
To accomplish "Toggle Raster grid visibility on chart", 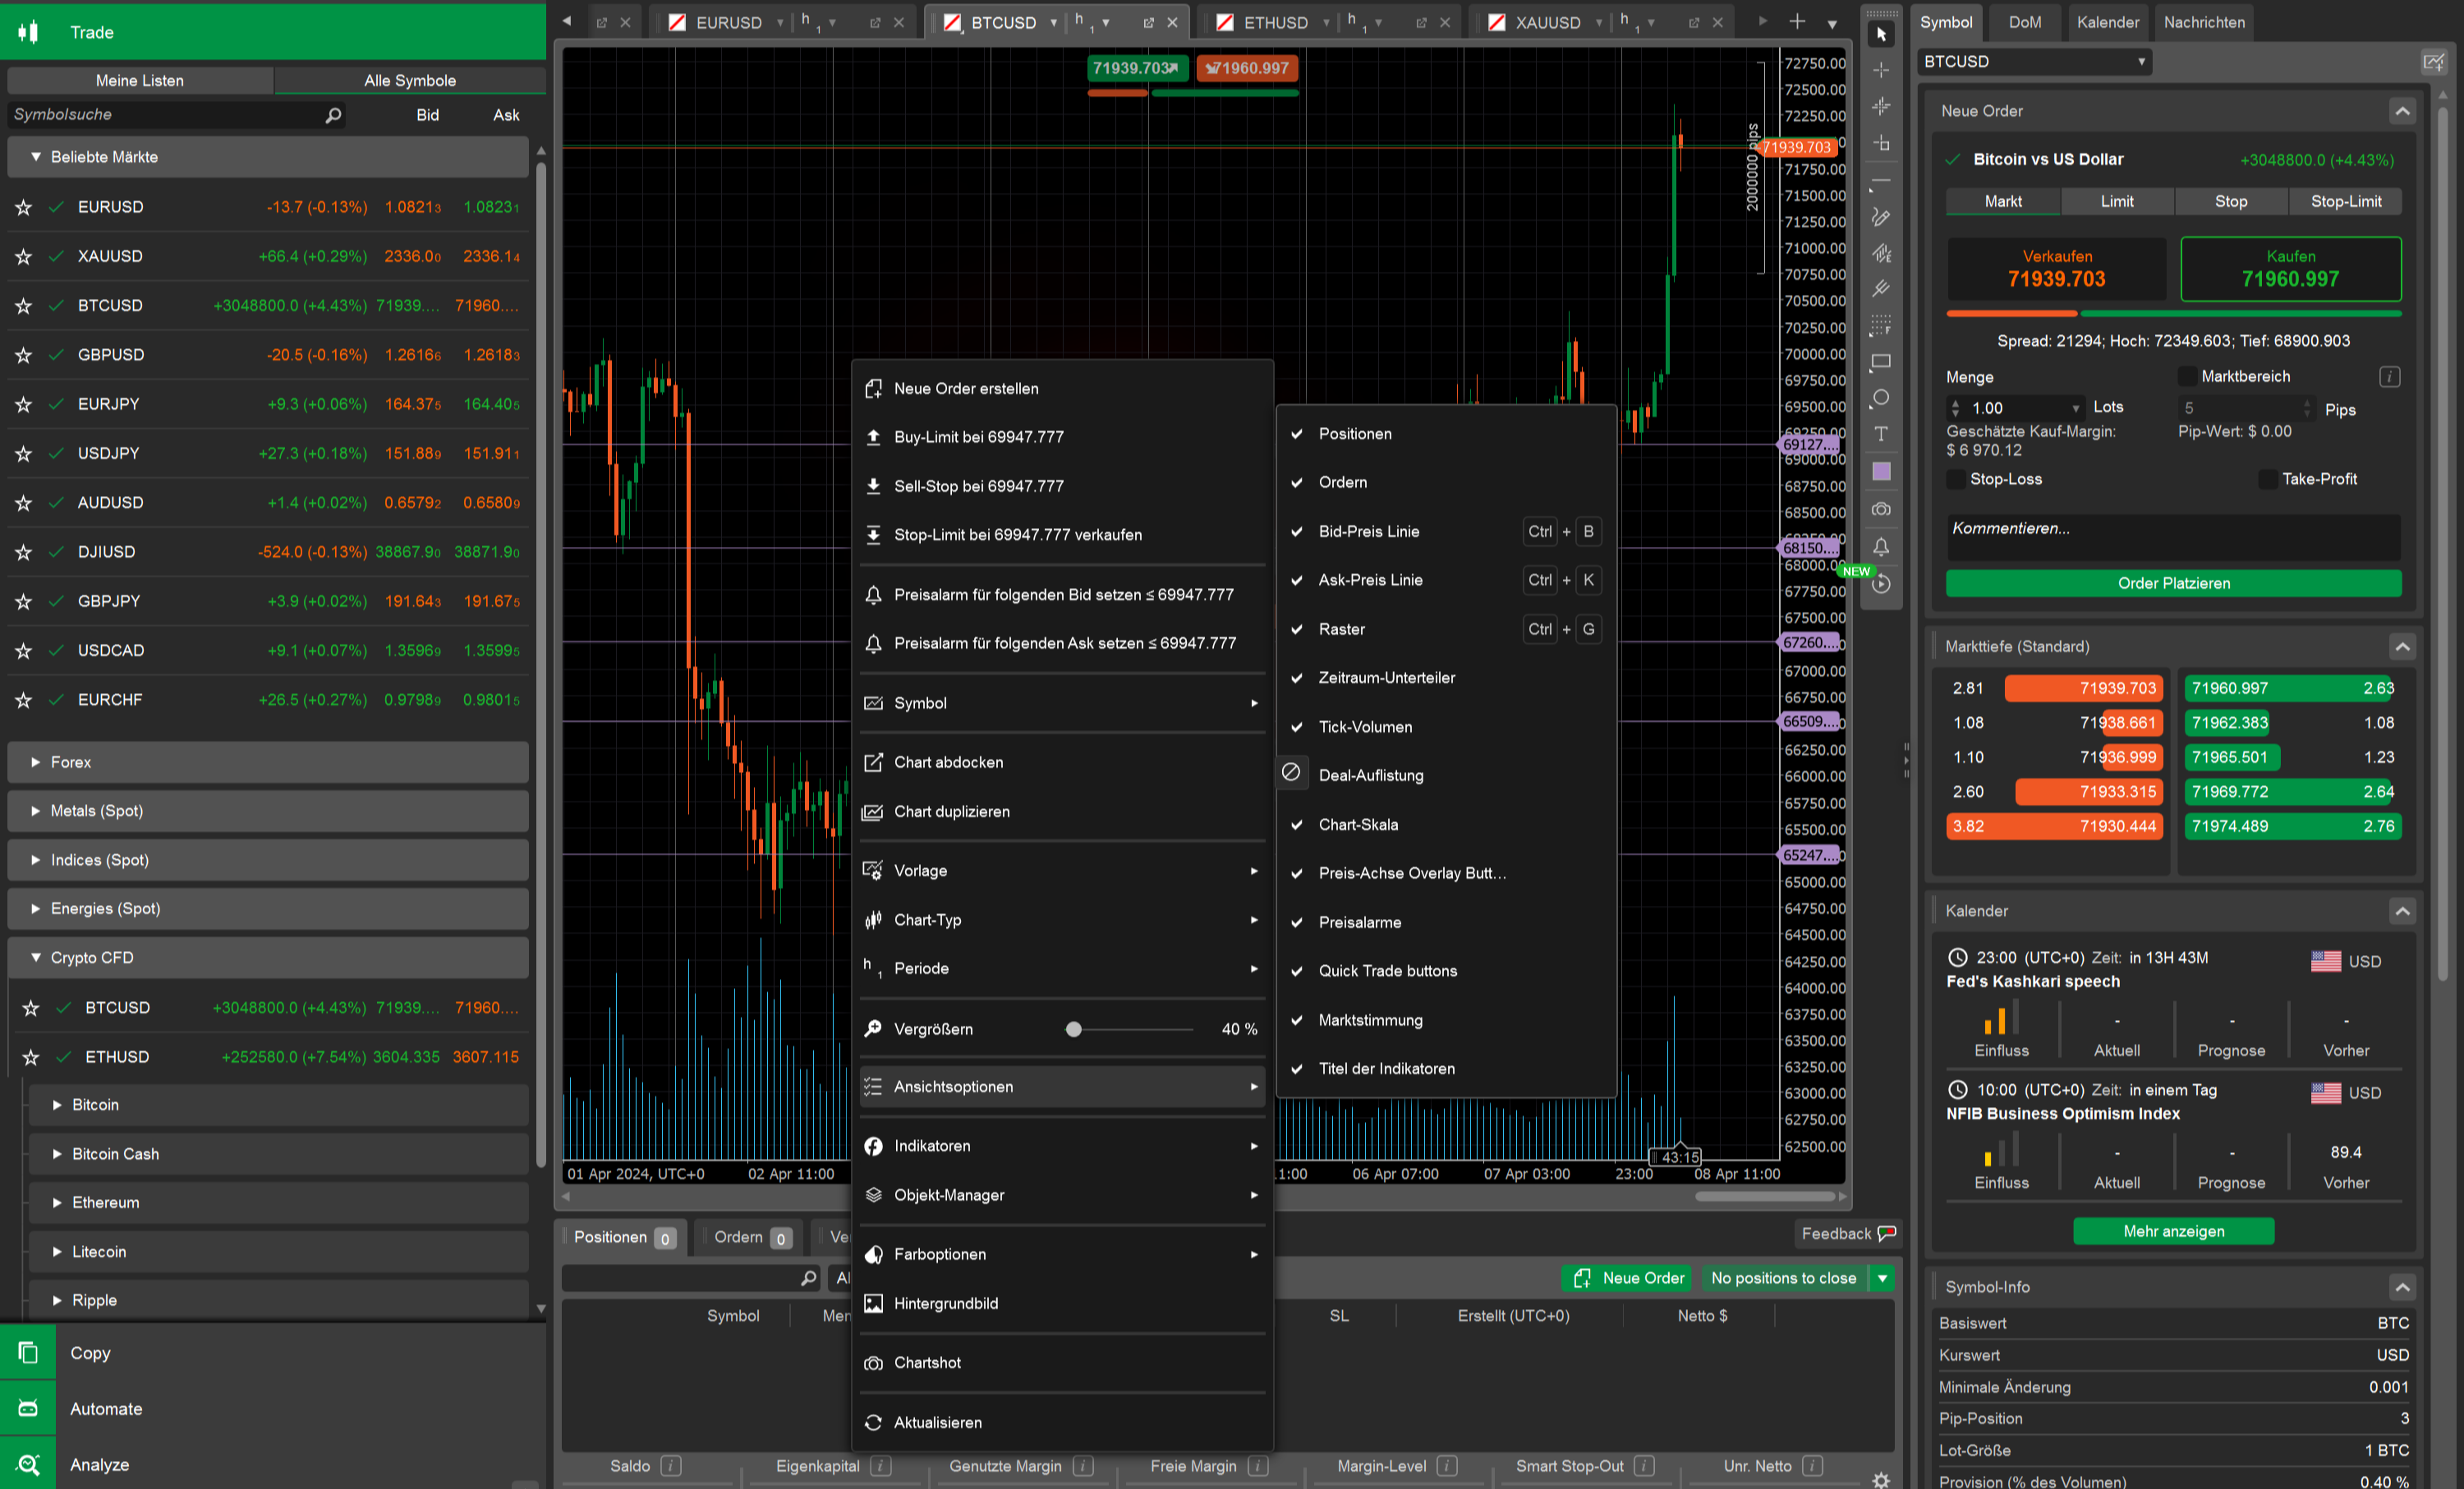I will point(1341,628).
